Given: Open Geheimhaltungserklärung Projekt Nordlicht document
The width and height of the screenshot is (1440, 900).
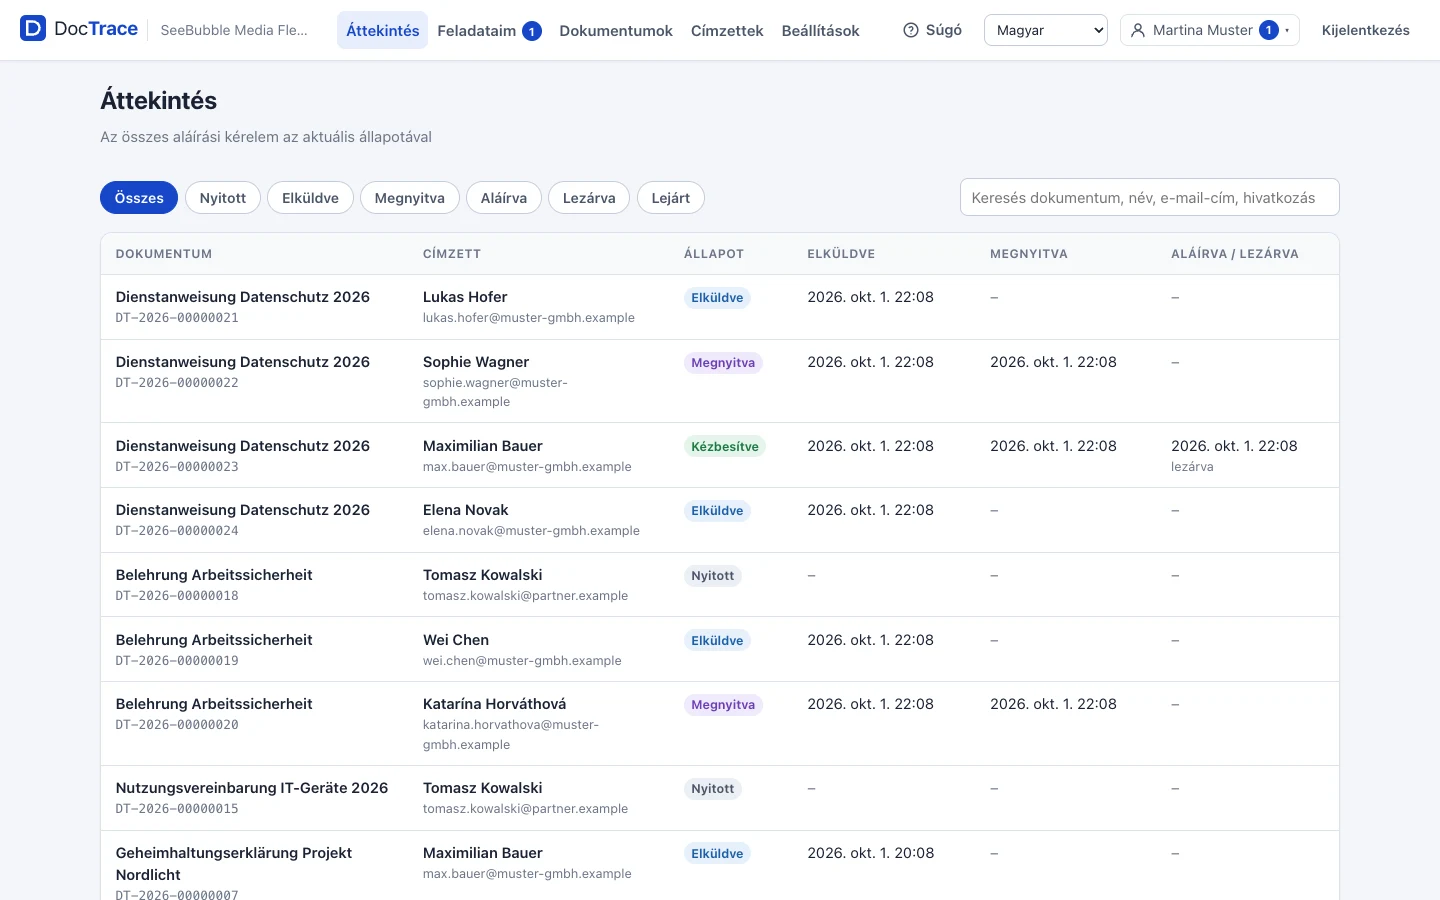Looking at the screenshot, I should [234, 864].
